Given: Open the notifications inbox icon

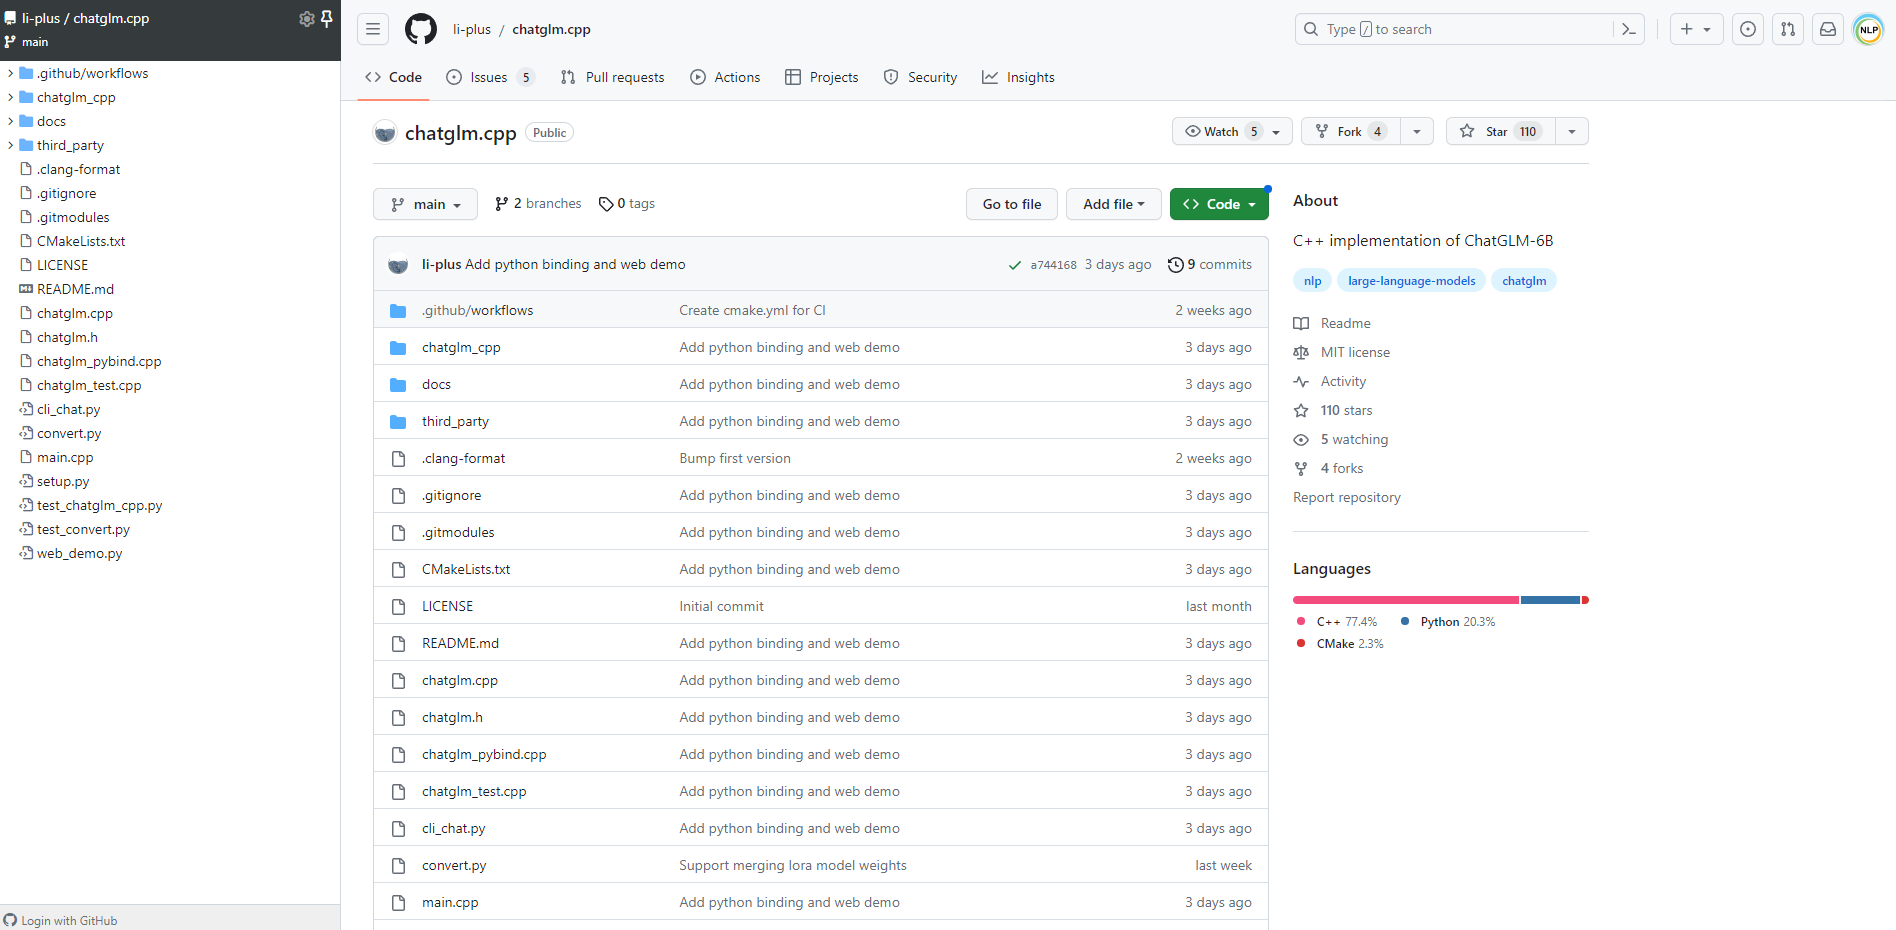Looking at the screenshot, I should [1828, 29].
